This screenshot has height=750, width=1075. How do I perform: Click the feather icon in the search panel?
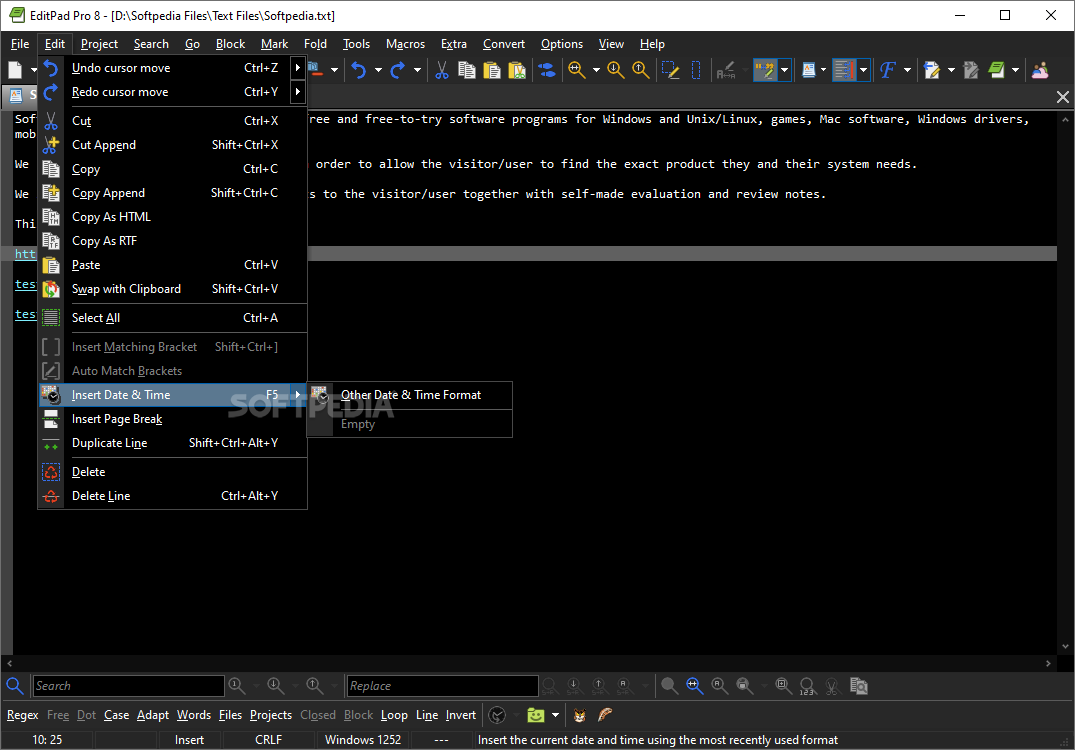click(x=605, y=715)
